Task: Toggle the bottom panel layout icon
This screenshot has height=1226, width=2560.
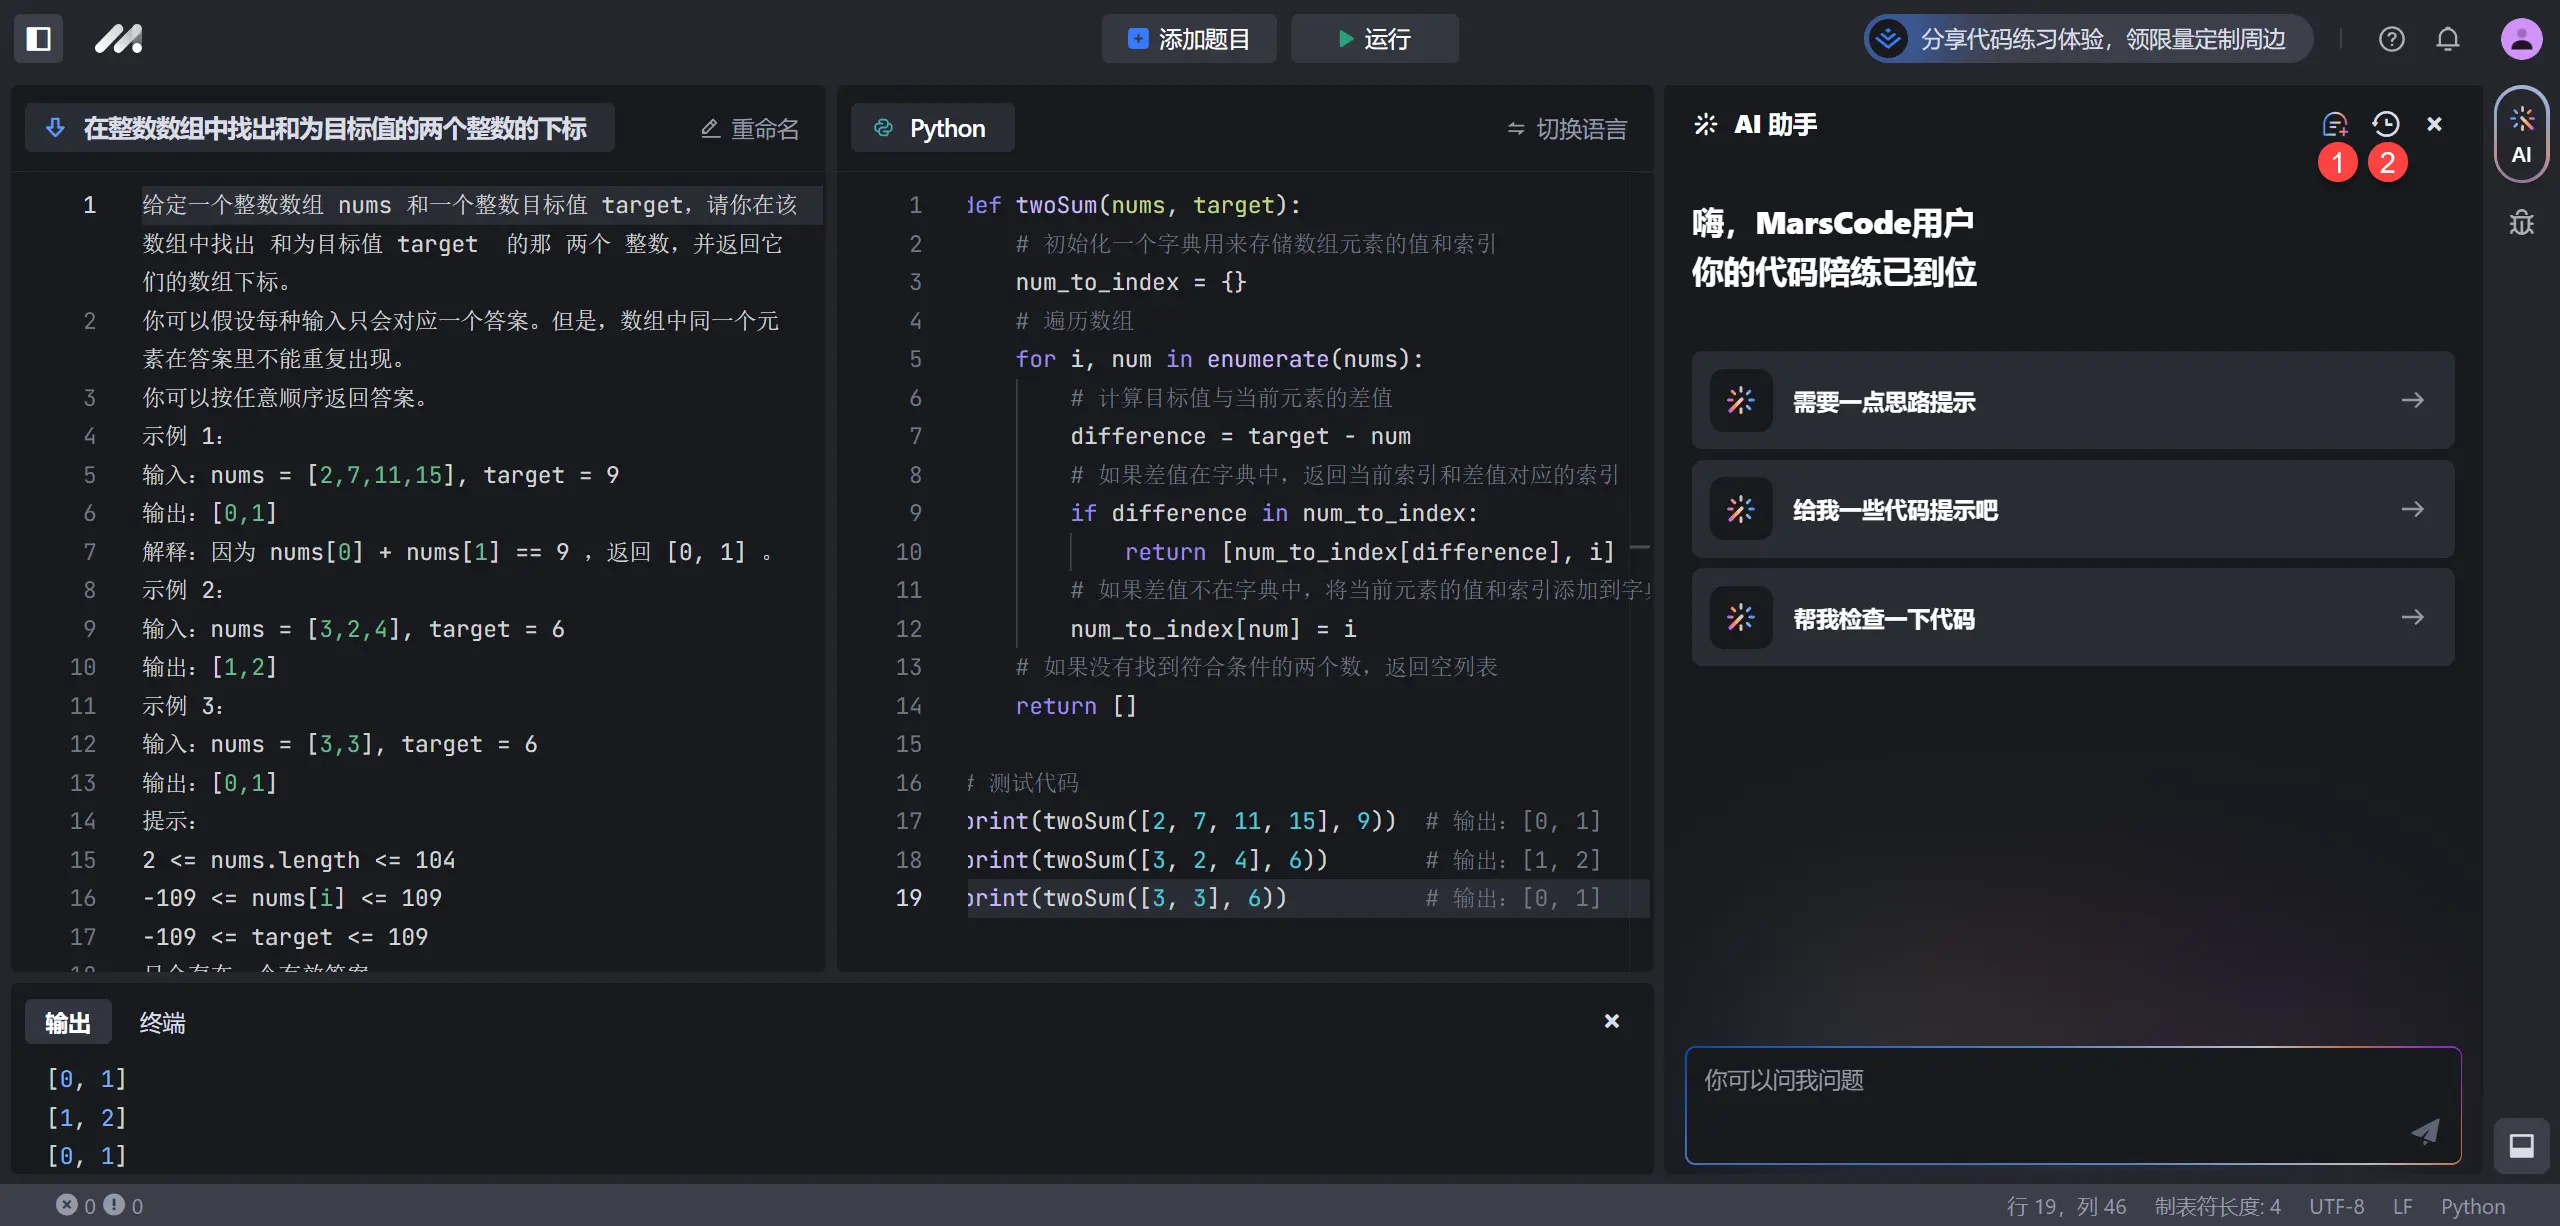Action: (x=2521, y=1145)
